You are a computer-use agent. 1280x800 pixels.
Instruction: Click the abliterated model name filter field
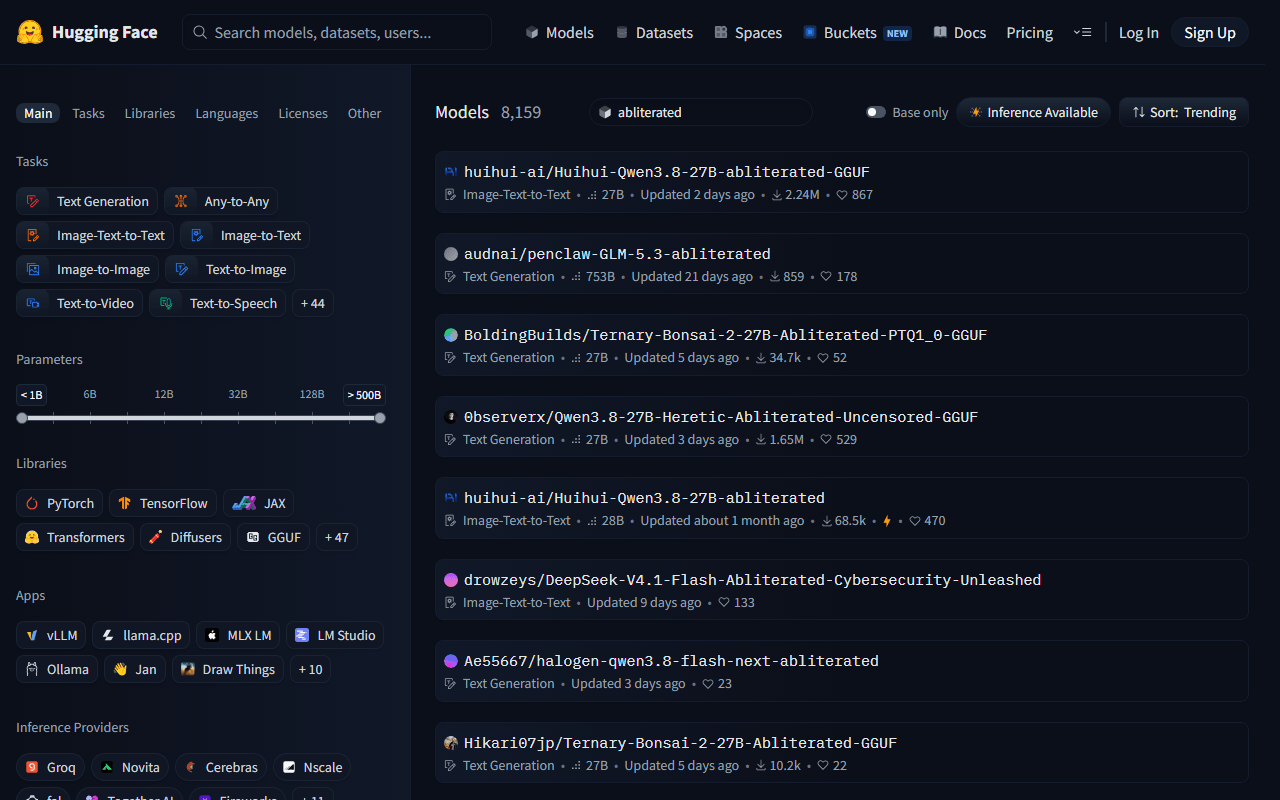[701, 112]
